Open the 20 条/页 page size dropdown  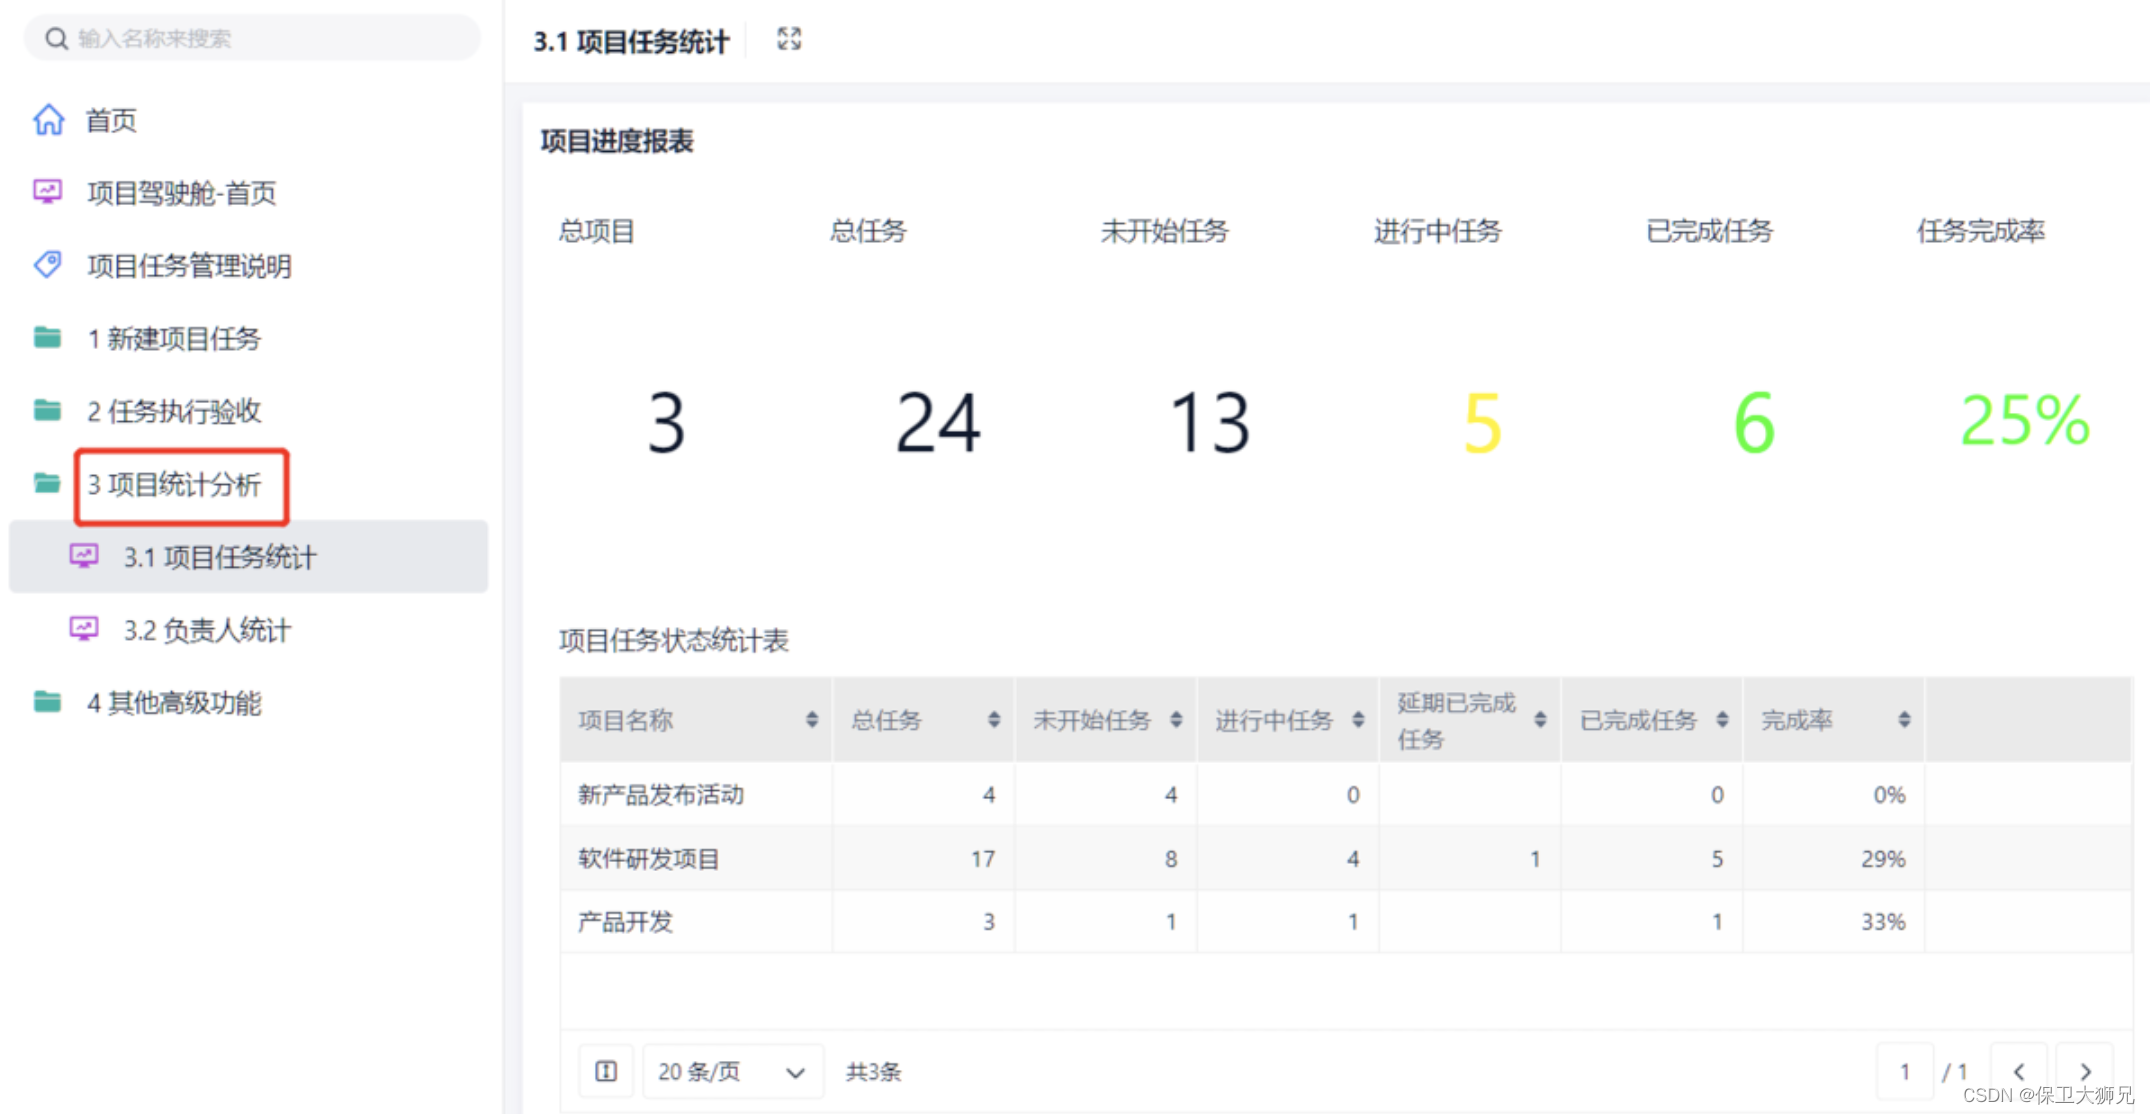point(732,1072)
